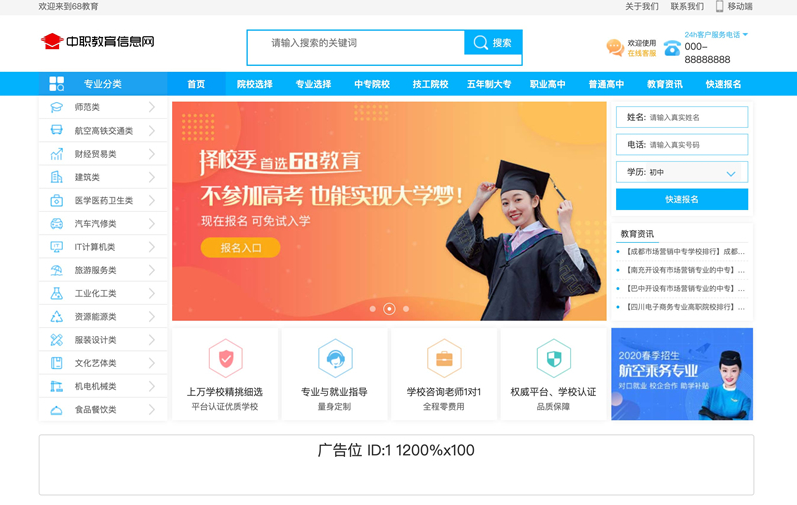797x505 pixels.
Task: Click the 汽车汽修类 car icon
Action: tap(56, 224)
